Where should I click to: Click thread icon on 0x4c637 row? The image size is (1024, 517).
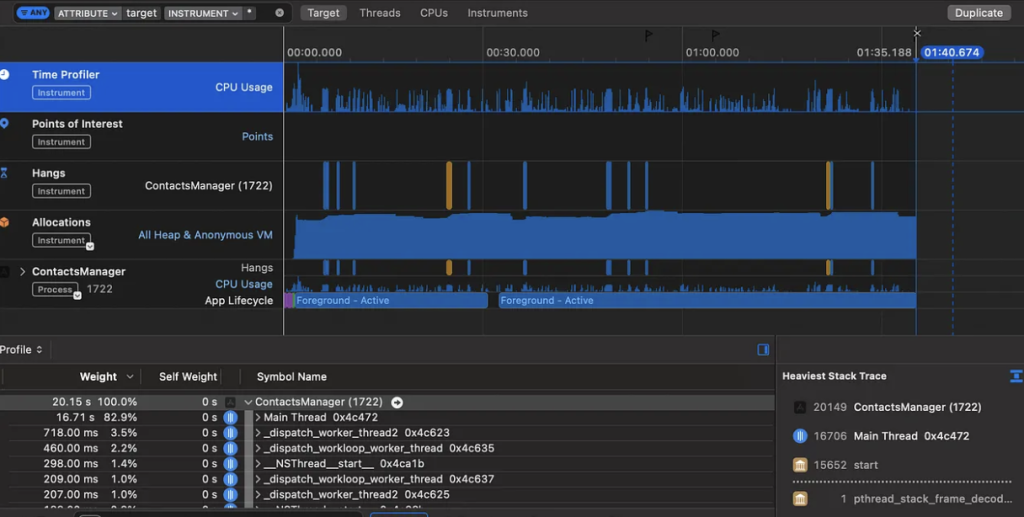coord(230,479)
